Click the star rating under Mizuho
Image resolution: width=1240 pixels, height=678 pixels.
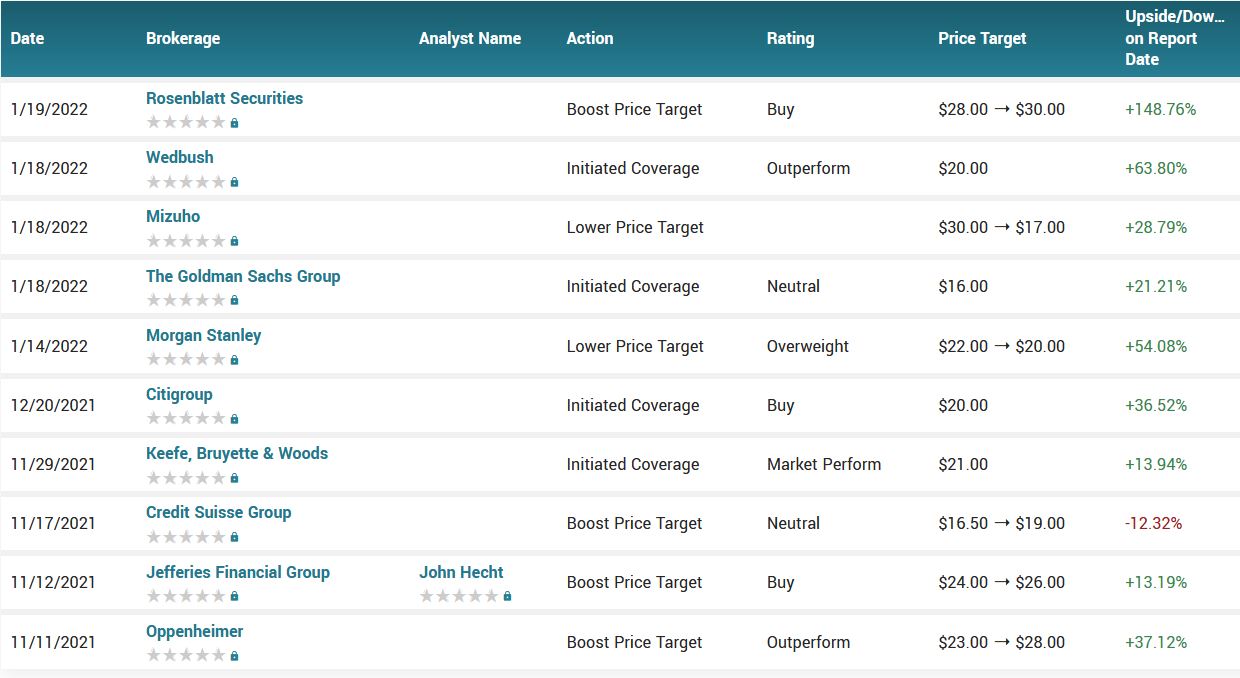click(186, 241)
